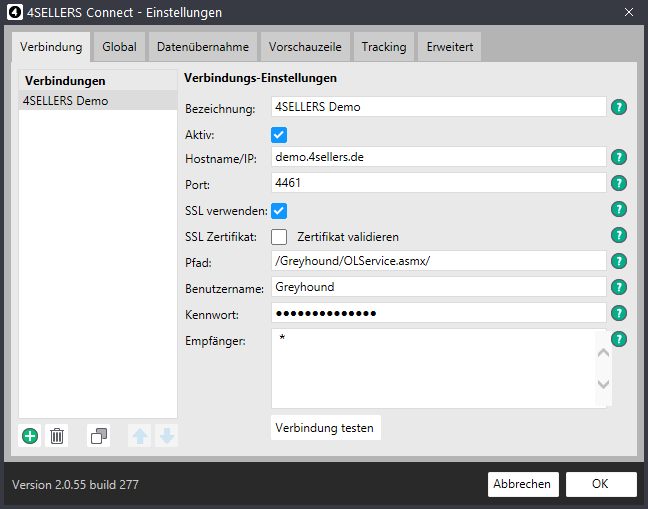This screenshot has width=648, height=509.
Task: Go to the Erweitert tab
Action: click(450, 47)
